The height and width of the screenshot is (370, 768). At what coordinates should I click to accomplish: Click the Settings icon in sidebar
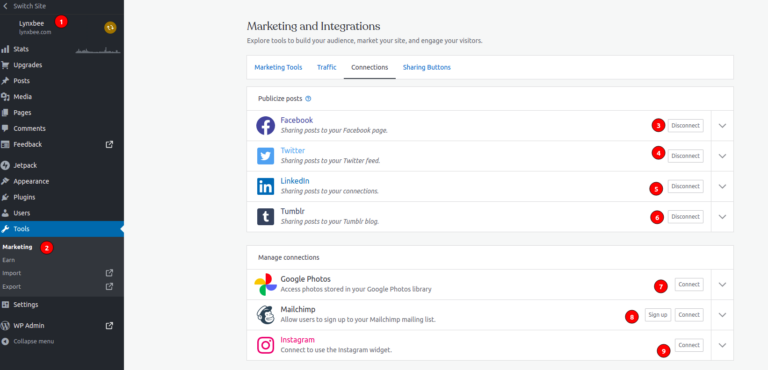(x=5, y=305)
